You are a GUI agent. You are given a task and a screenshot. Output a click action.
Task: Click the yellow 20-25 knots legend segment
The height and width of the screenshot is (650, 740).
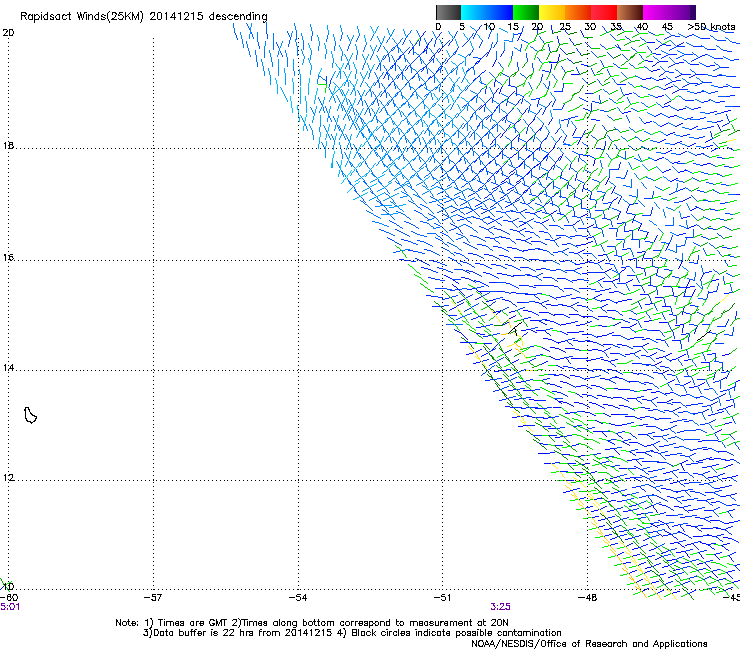552,12
